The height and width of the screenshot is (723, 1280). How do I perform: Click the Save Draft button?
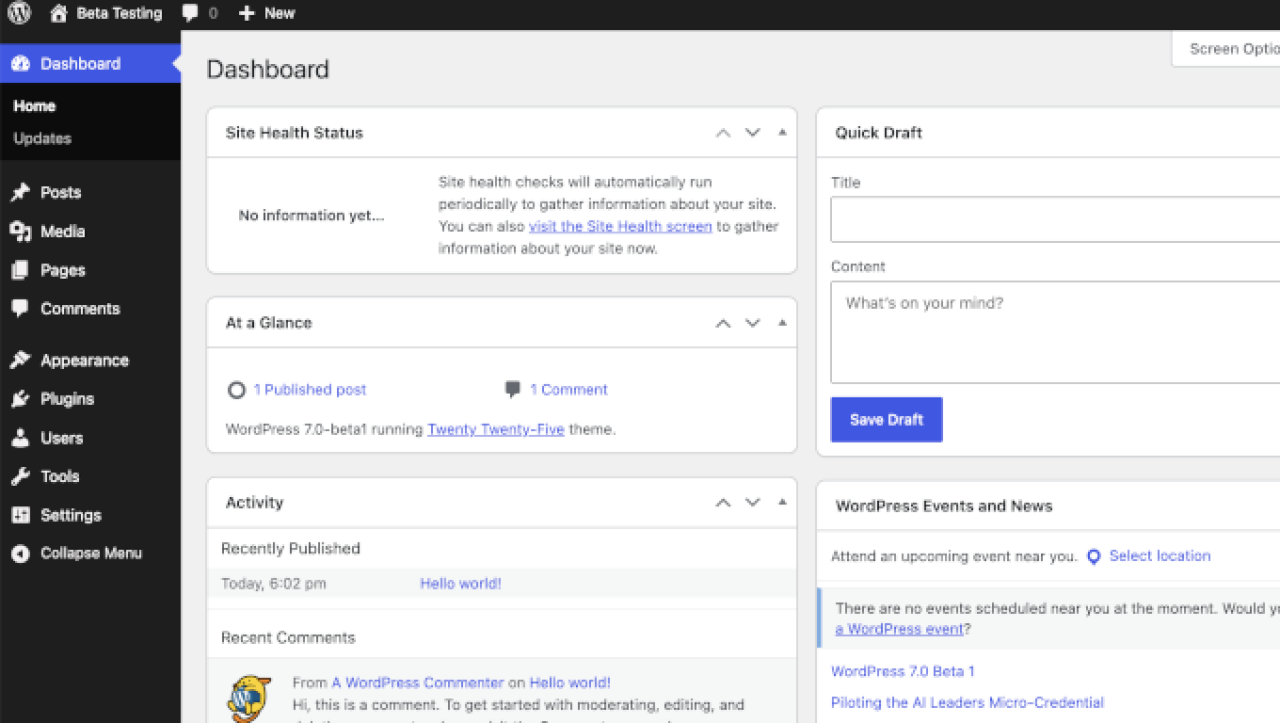coord(886,420)
